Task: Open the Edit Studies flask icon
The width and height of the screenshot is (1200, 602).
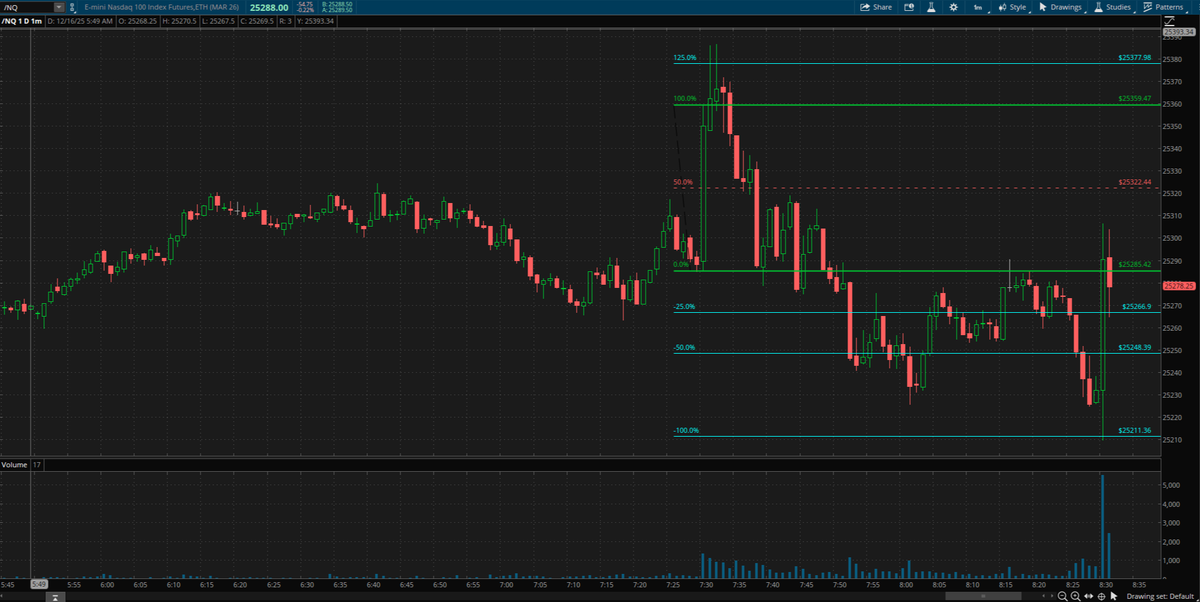Action: click(930, 7)
